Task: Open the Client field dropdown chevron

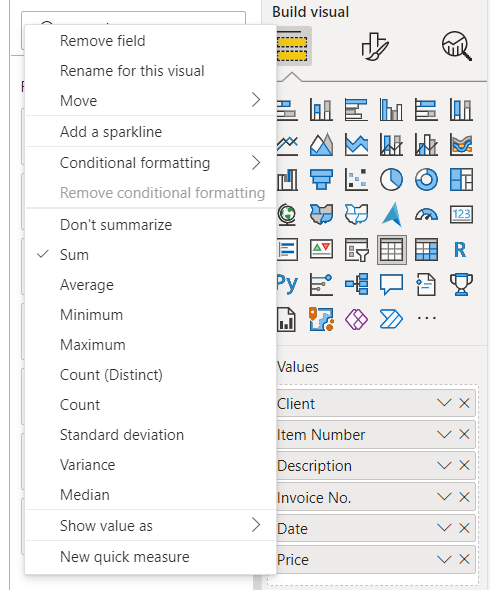Action: pos(444,403)
